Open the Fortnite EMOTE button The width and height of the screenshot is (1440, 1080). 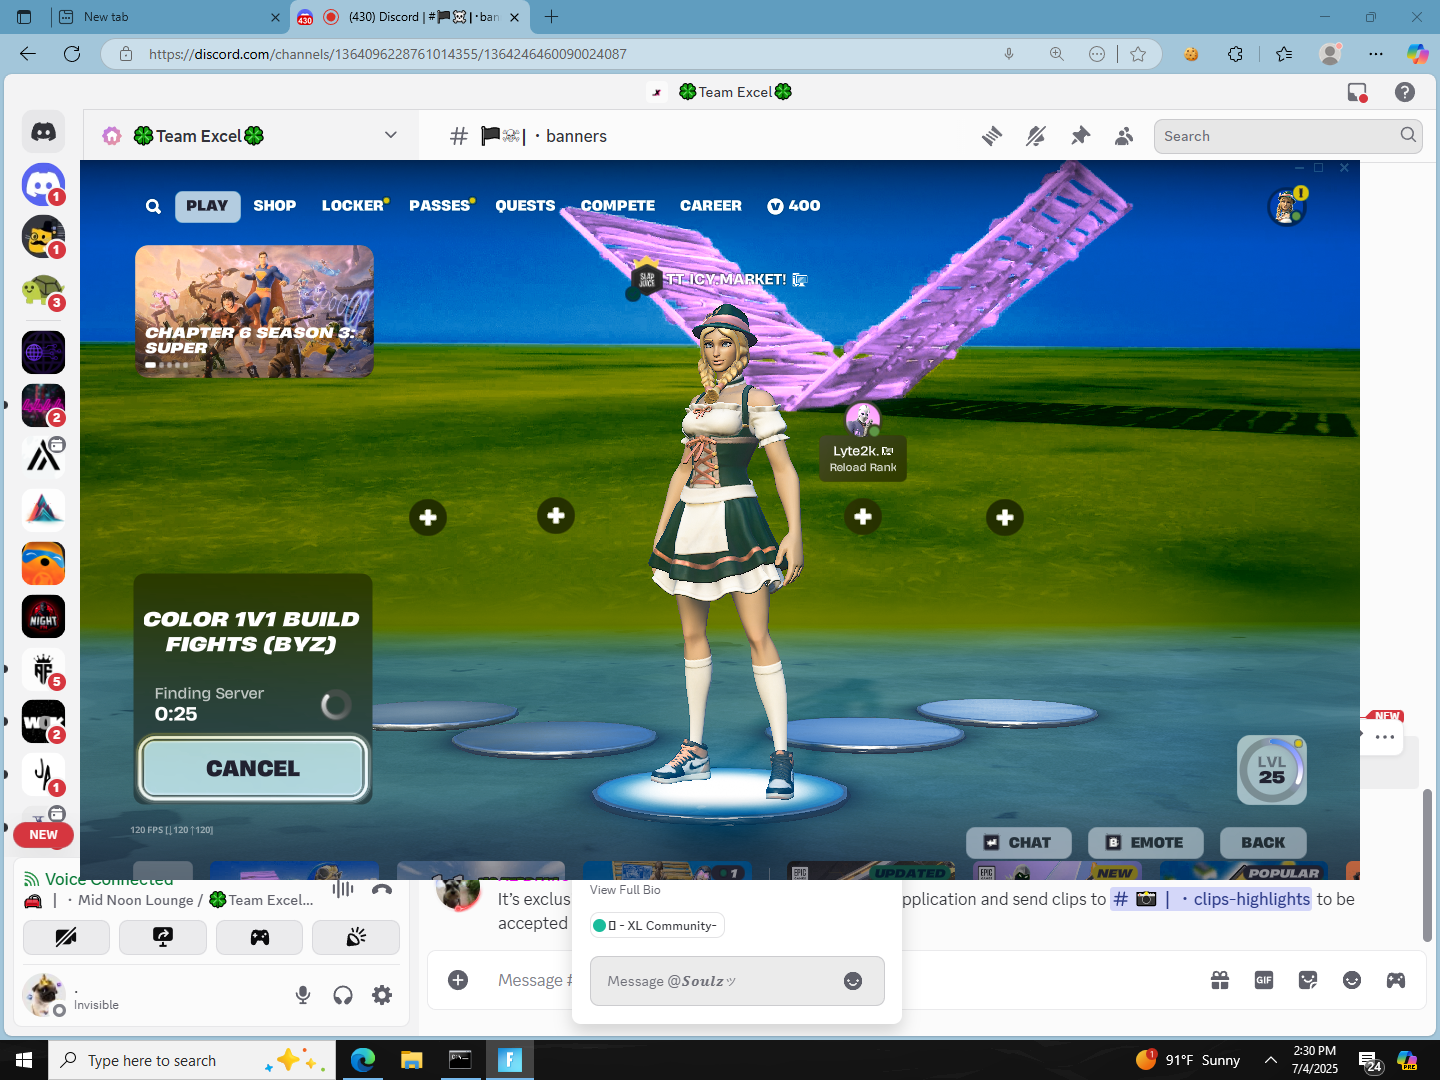pos(1146,843)
